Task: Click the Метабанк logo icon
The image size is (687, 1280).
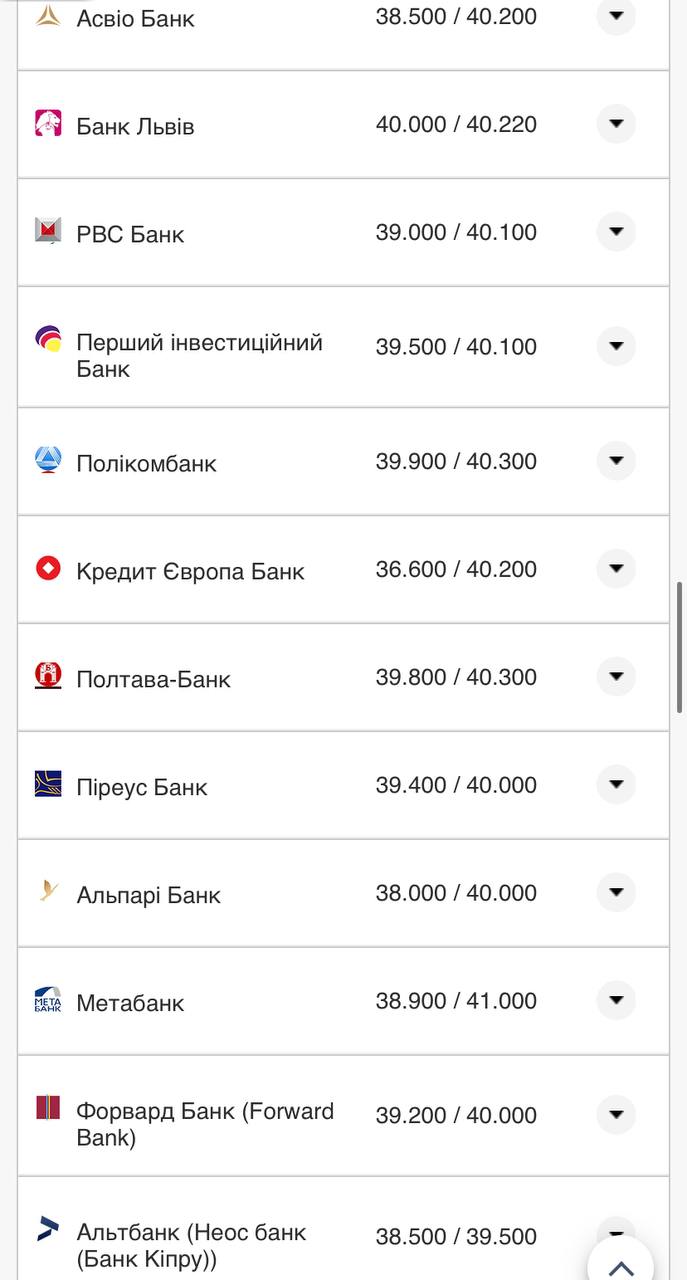Action: tap(48, 1000)
